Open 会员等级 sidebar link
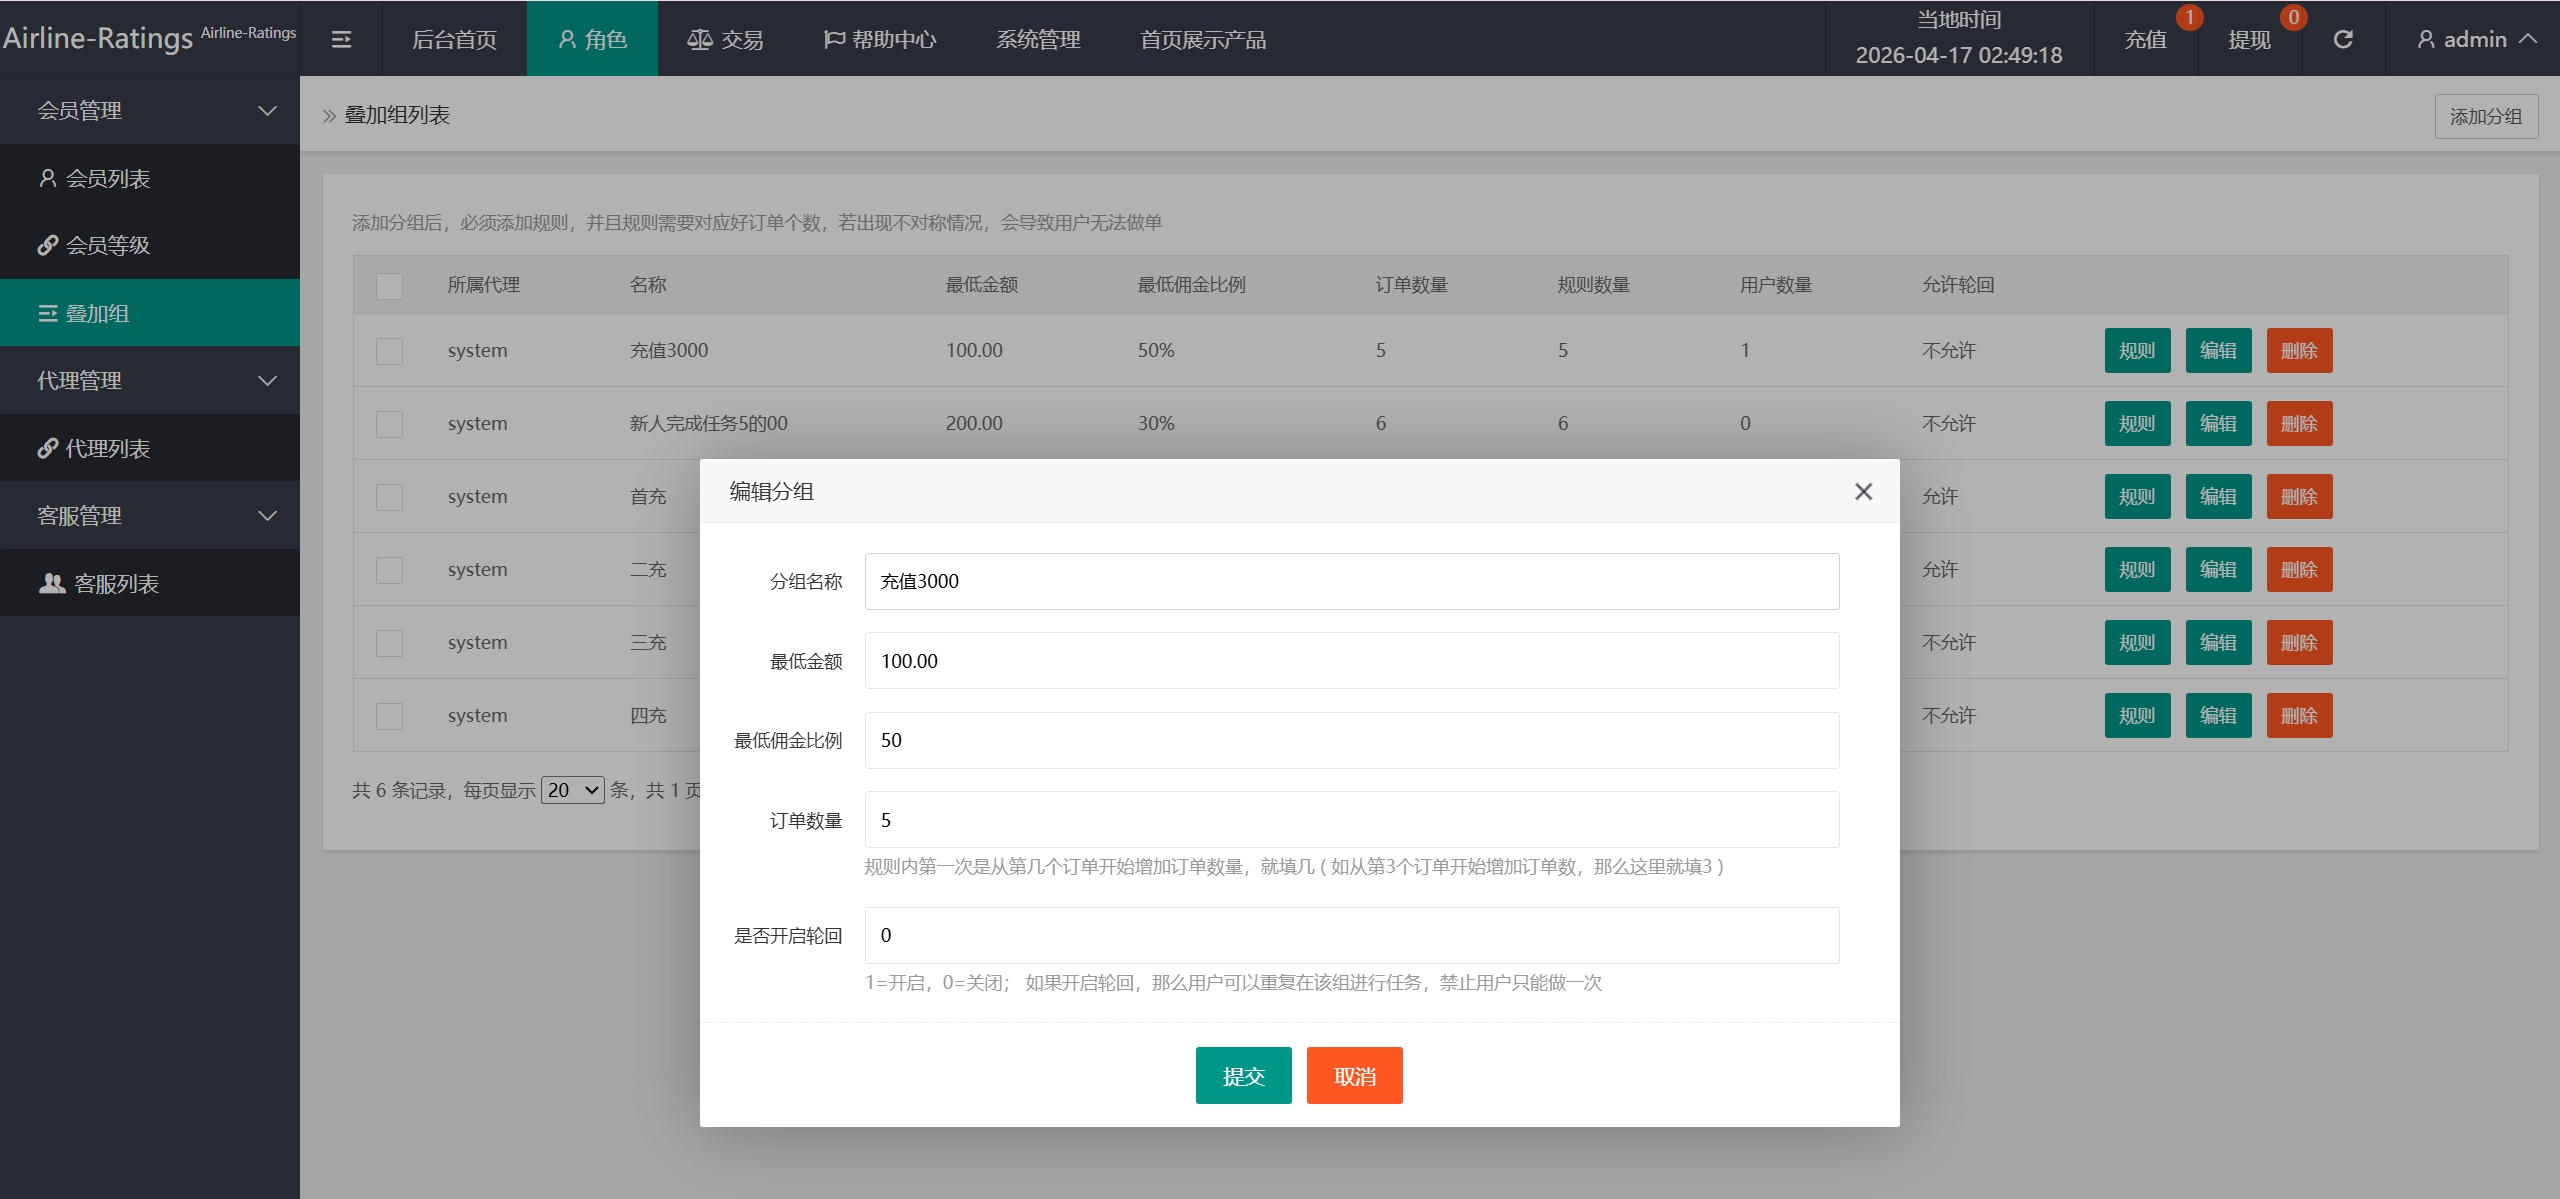2560x1199 pixels. click(x=107, y=245)
